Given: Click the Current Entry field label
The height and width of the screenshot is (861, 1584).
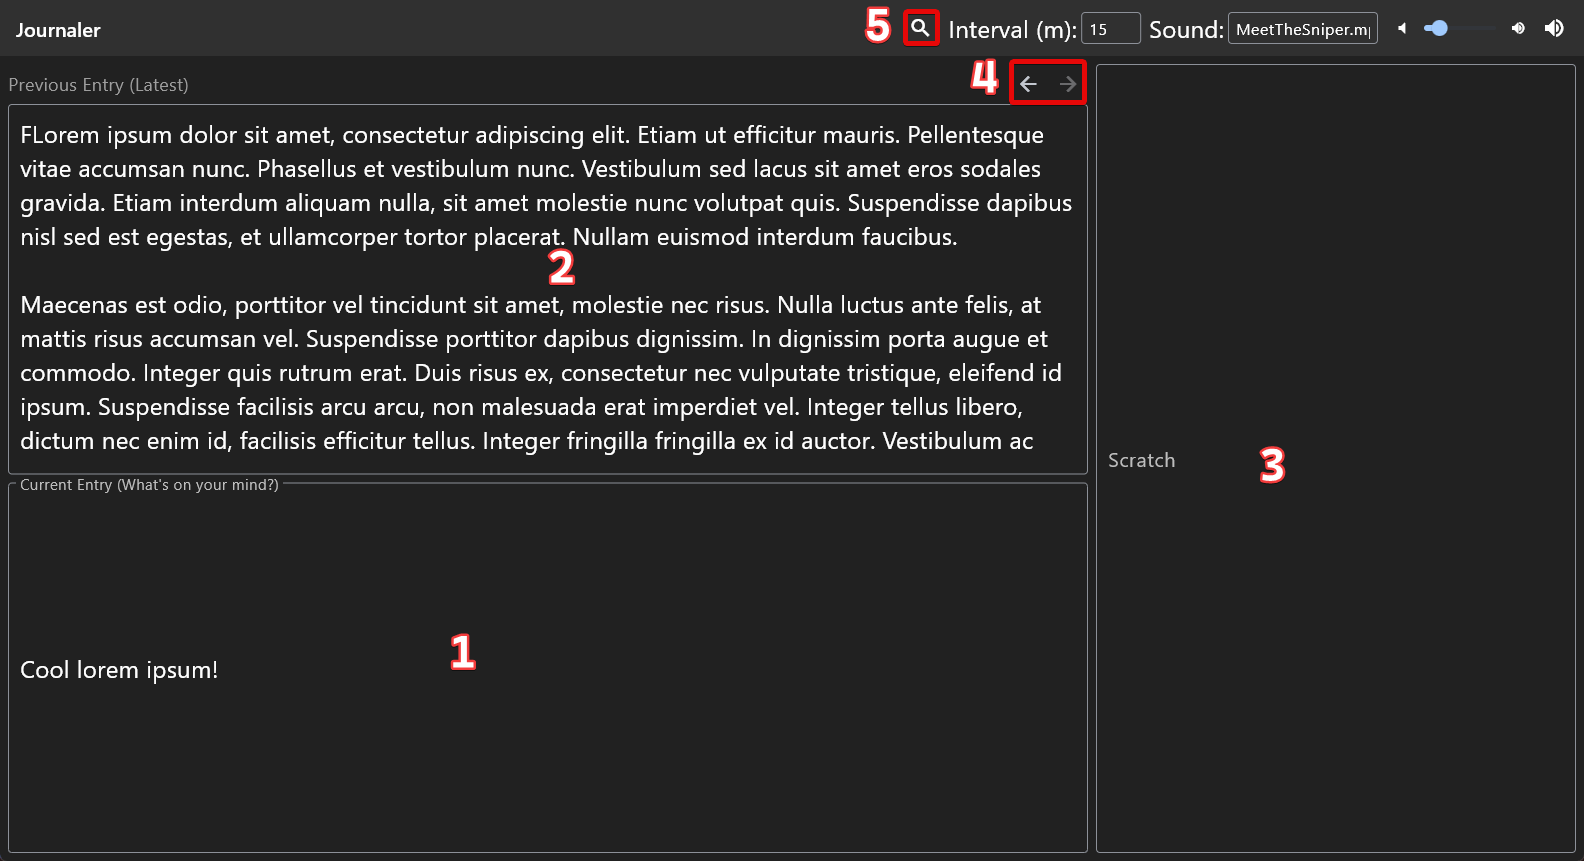Looking at the screenshot, I should coord(149,485).
